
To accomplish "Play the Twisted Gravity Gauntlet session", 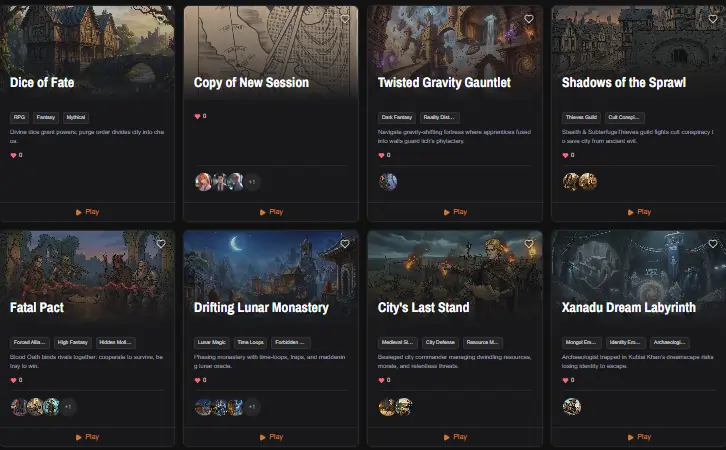I will [x=455, y=212].
